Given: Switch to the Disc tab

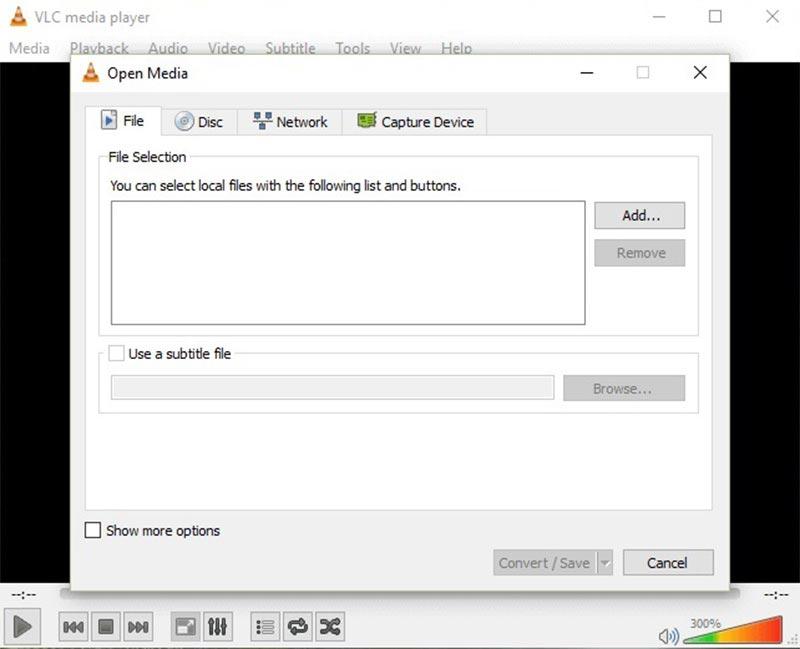Looking at the screenshot, I should pyautogui.click(x=198, y=122).
